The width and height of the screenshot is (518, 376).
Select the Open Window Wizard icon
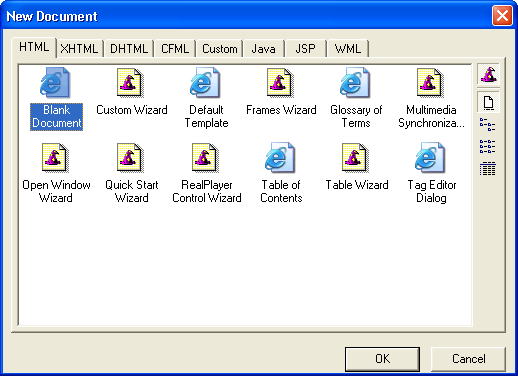click(55, 158)
